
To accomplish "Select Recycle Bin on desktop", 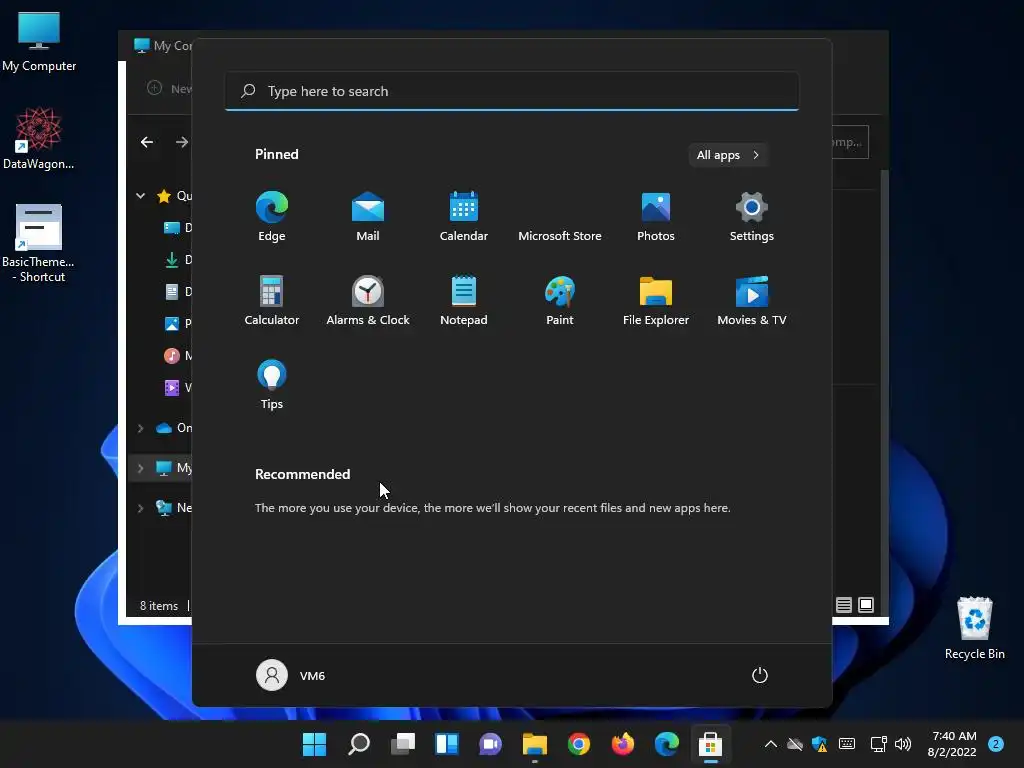I will (x=974, y=628).
